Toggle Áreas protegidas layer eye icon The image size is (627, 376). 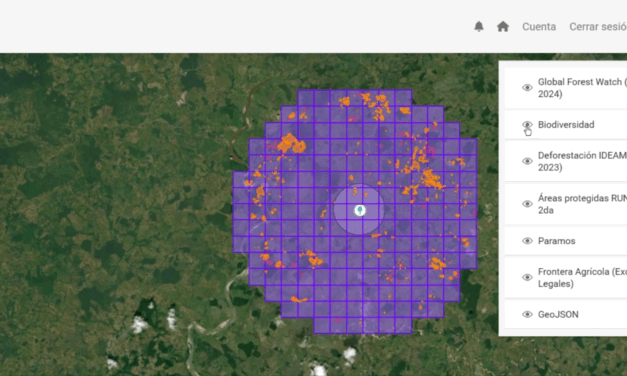point(527,204)
